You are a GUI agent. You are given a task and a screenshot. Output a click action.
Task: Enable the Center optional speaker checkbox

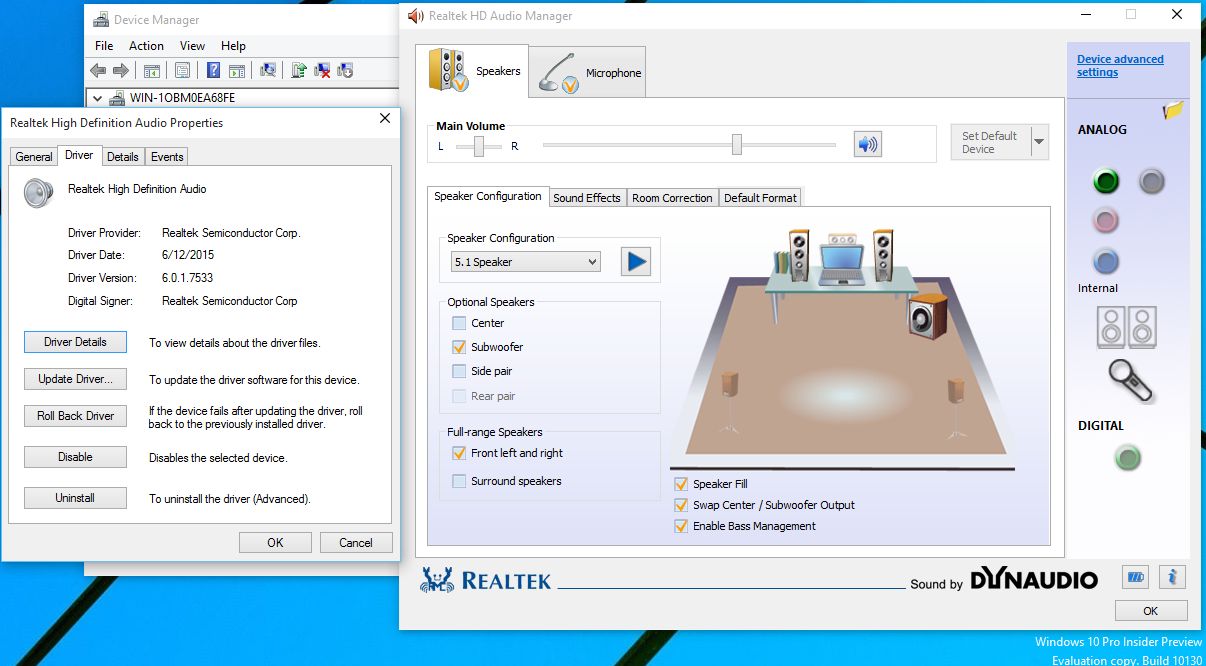point(459,323)
